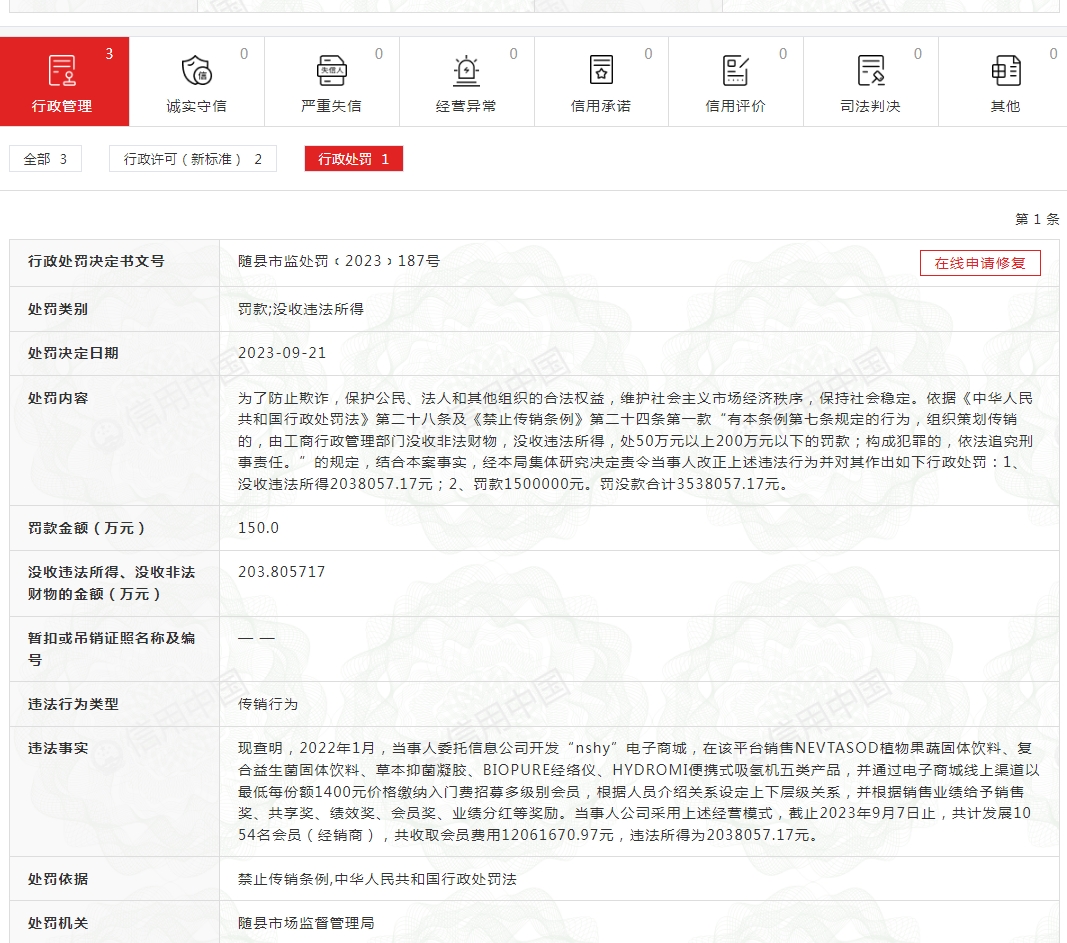Click the decision date 2023-09-21
Image resolution: width=1067 pixels, height=943 pixels.
pos(282,353)
